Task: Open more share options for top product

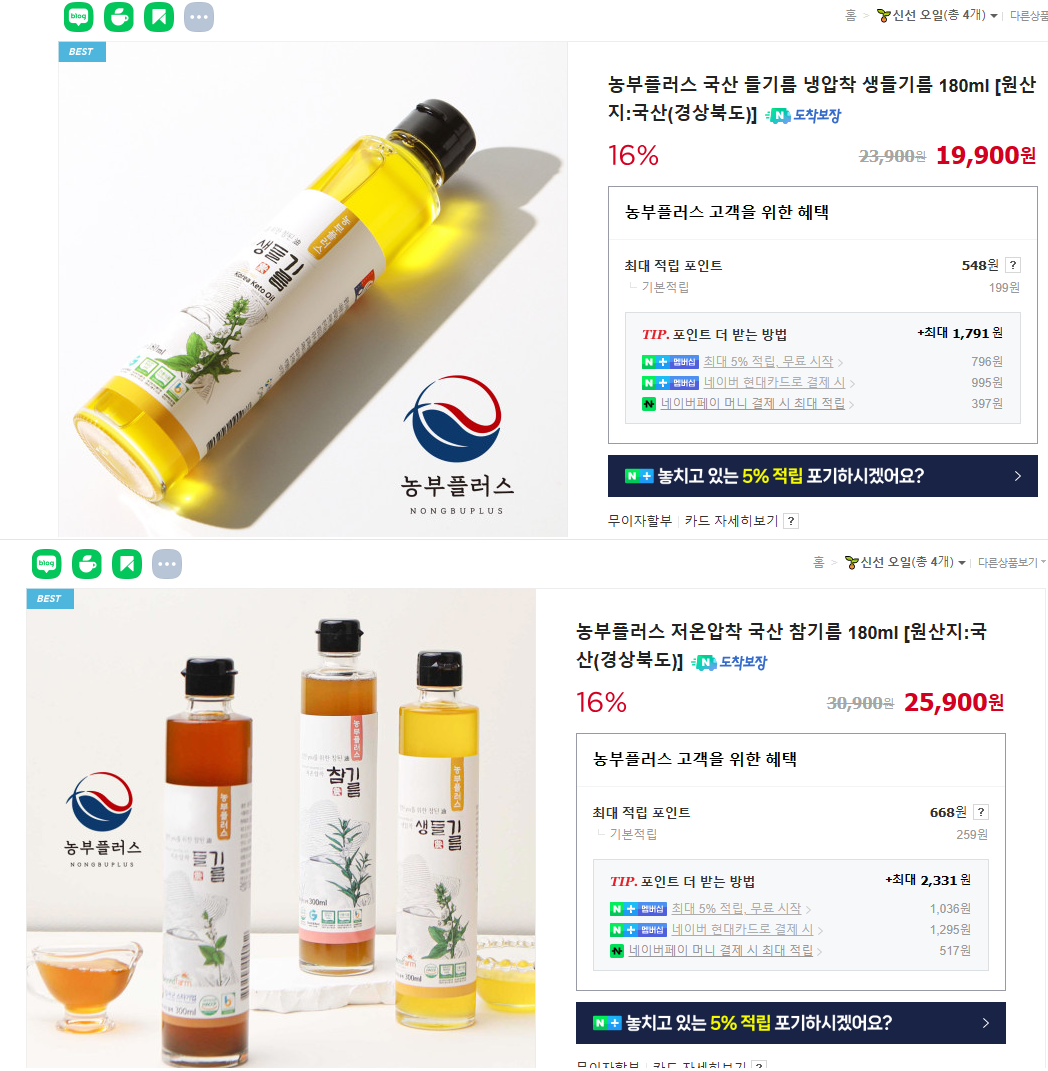Action: 199,17
